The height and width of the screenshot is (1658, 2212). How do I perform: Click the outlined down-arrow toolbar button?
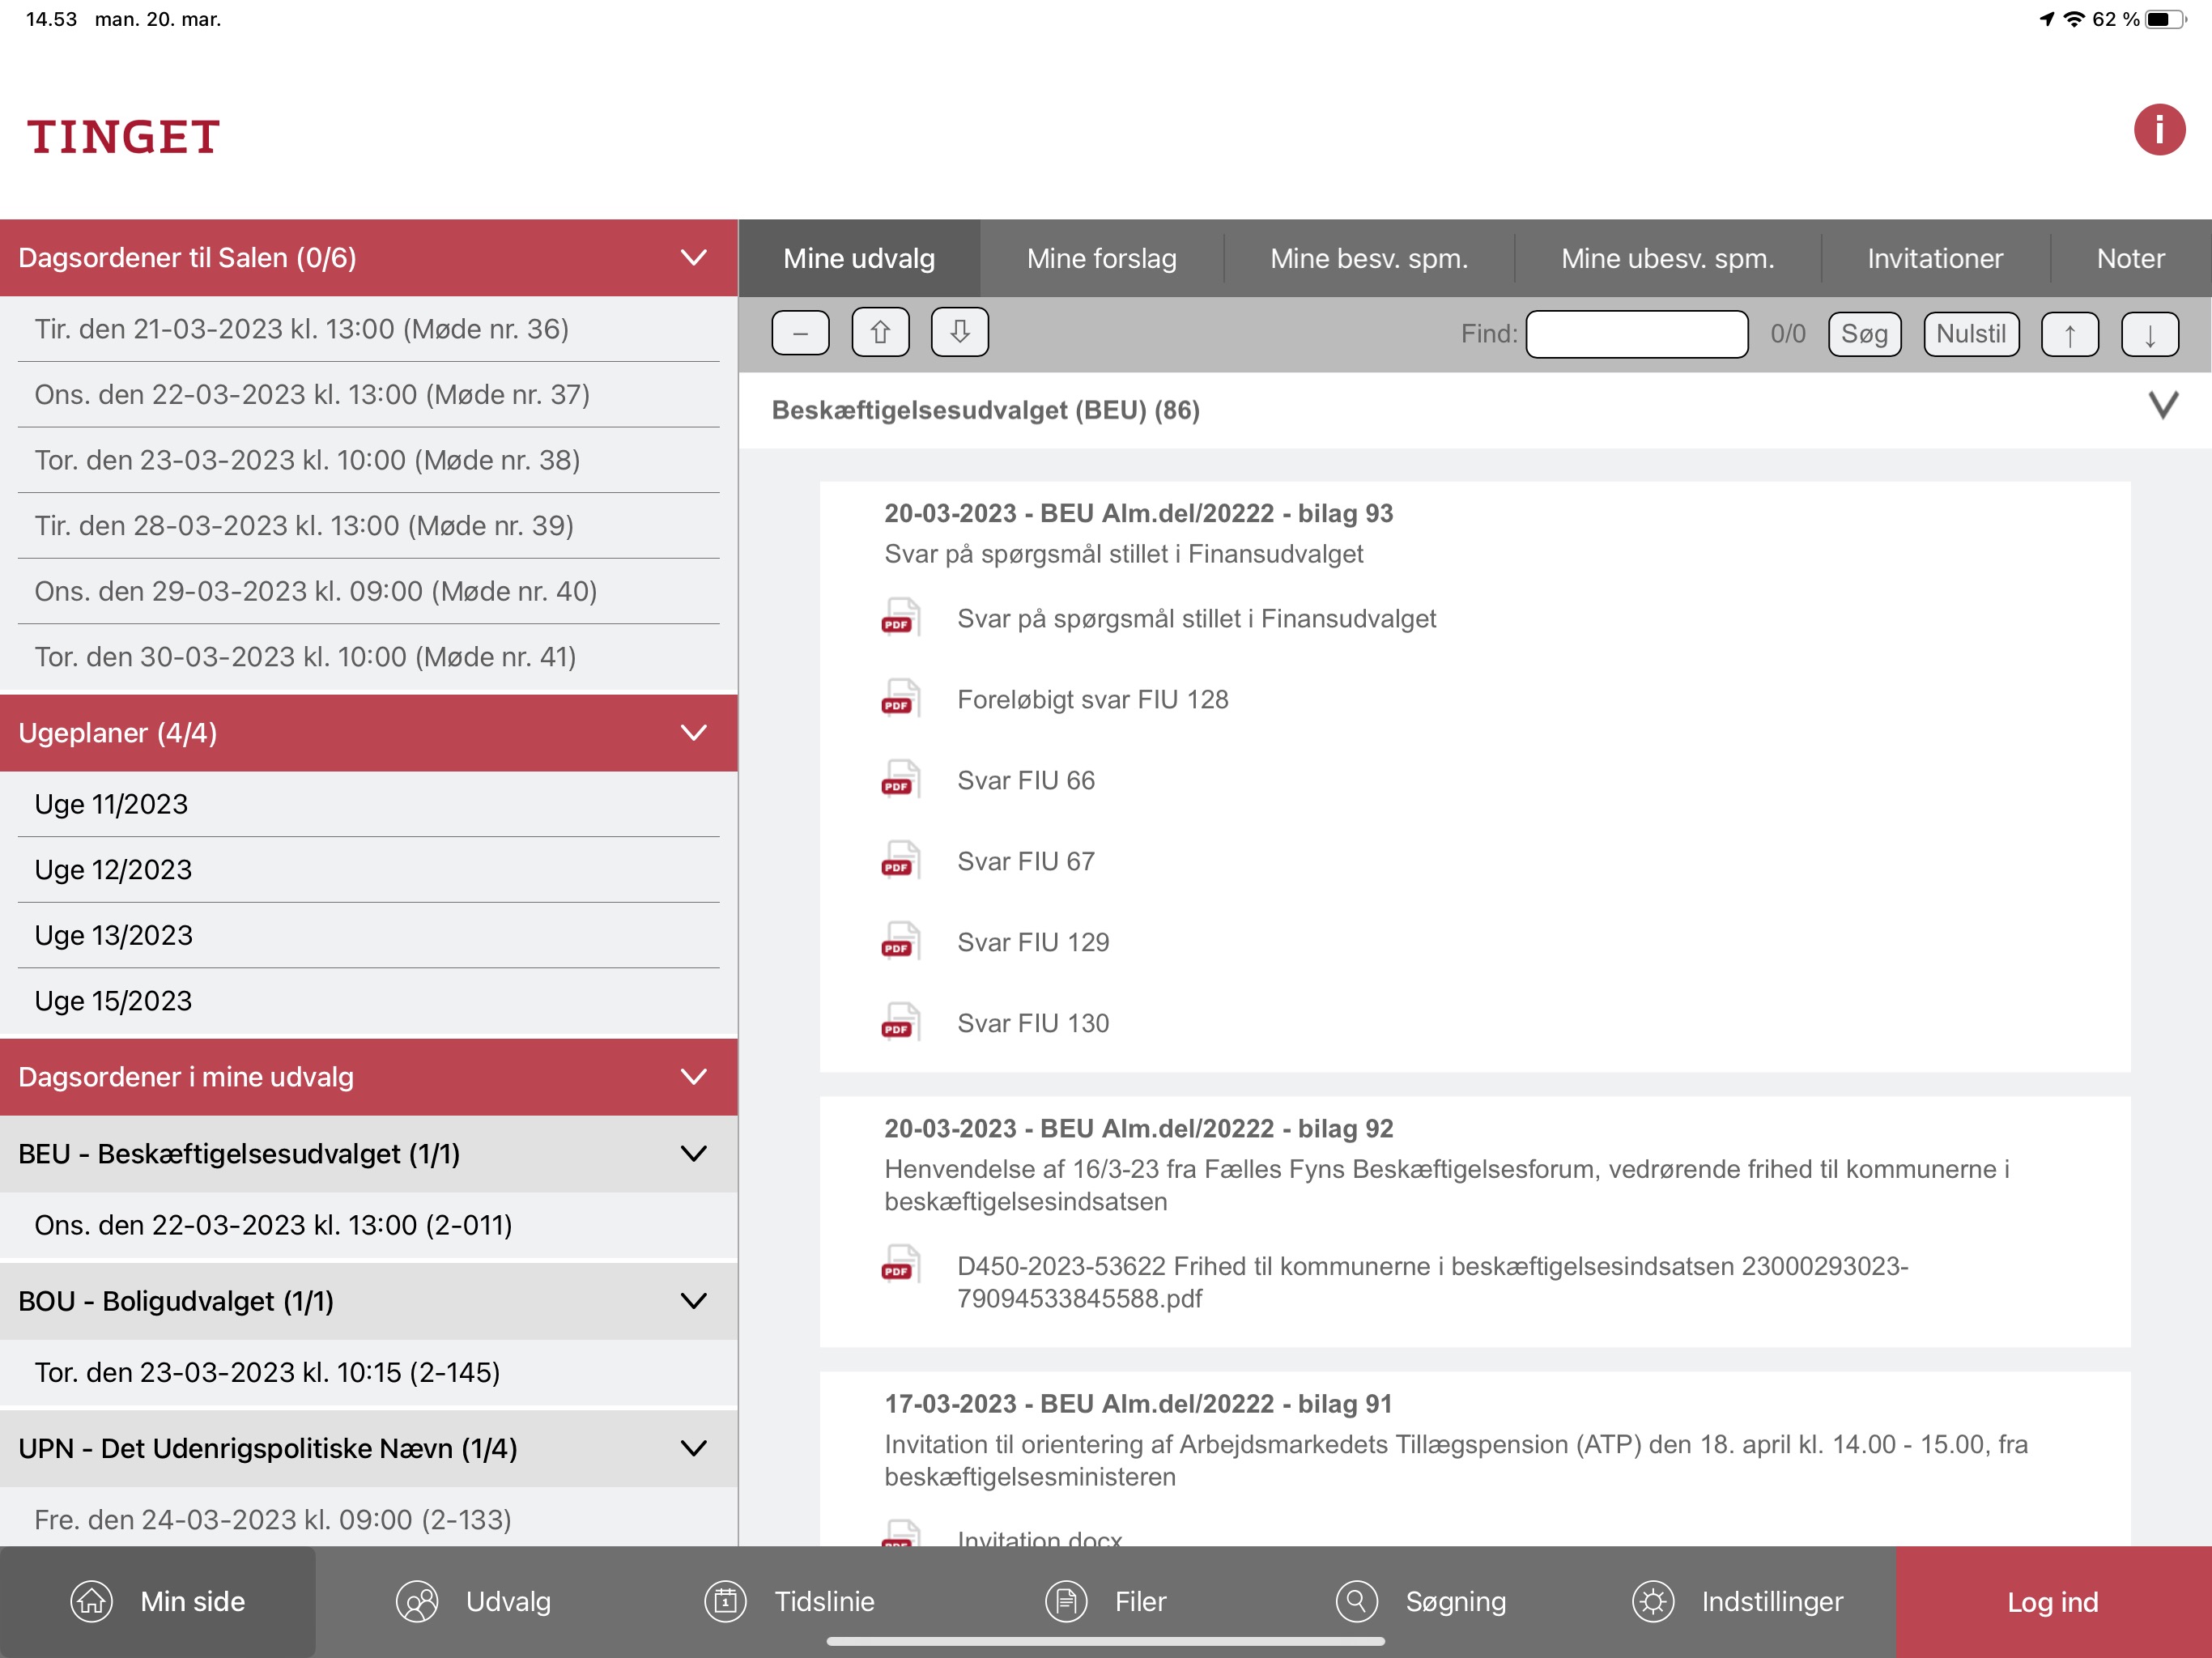point(959,332)
